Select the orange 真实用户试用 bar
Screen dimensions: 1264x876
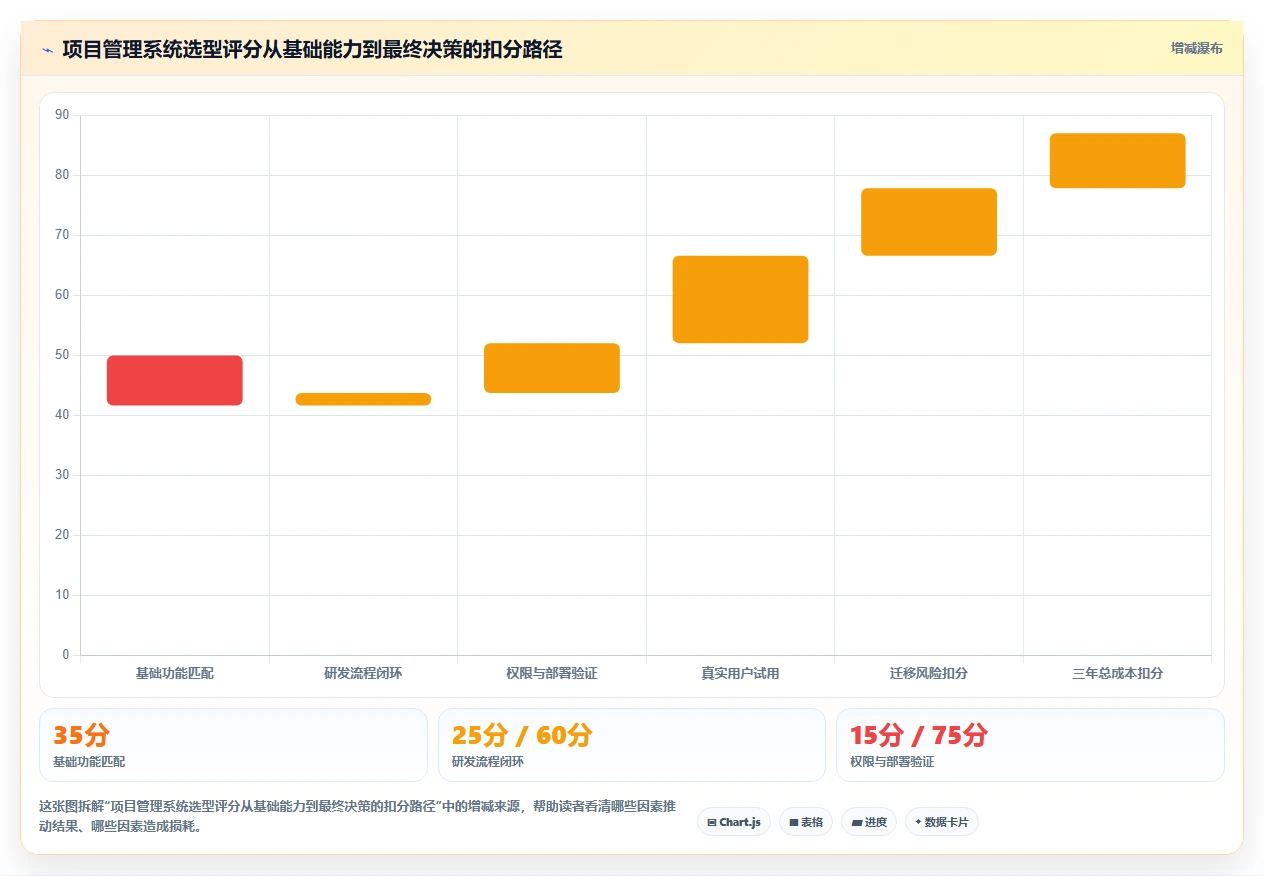[740, 299]
